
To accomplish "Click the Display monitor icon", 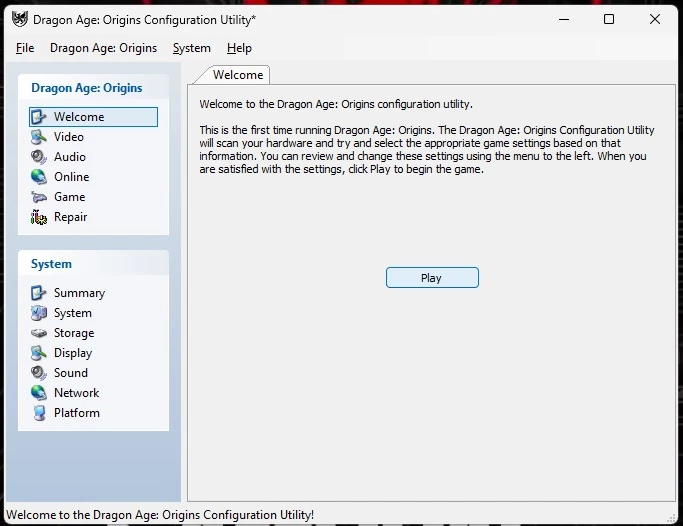I will (38, 353).
